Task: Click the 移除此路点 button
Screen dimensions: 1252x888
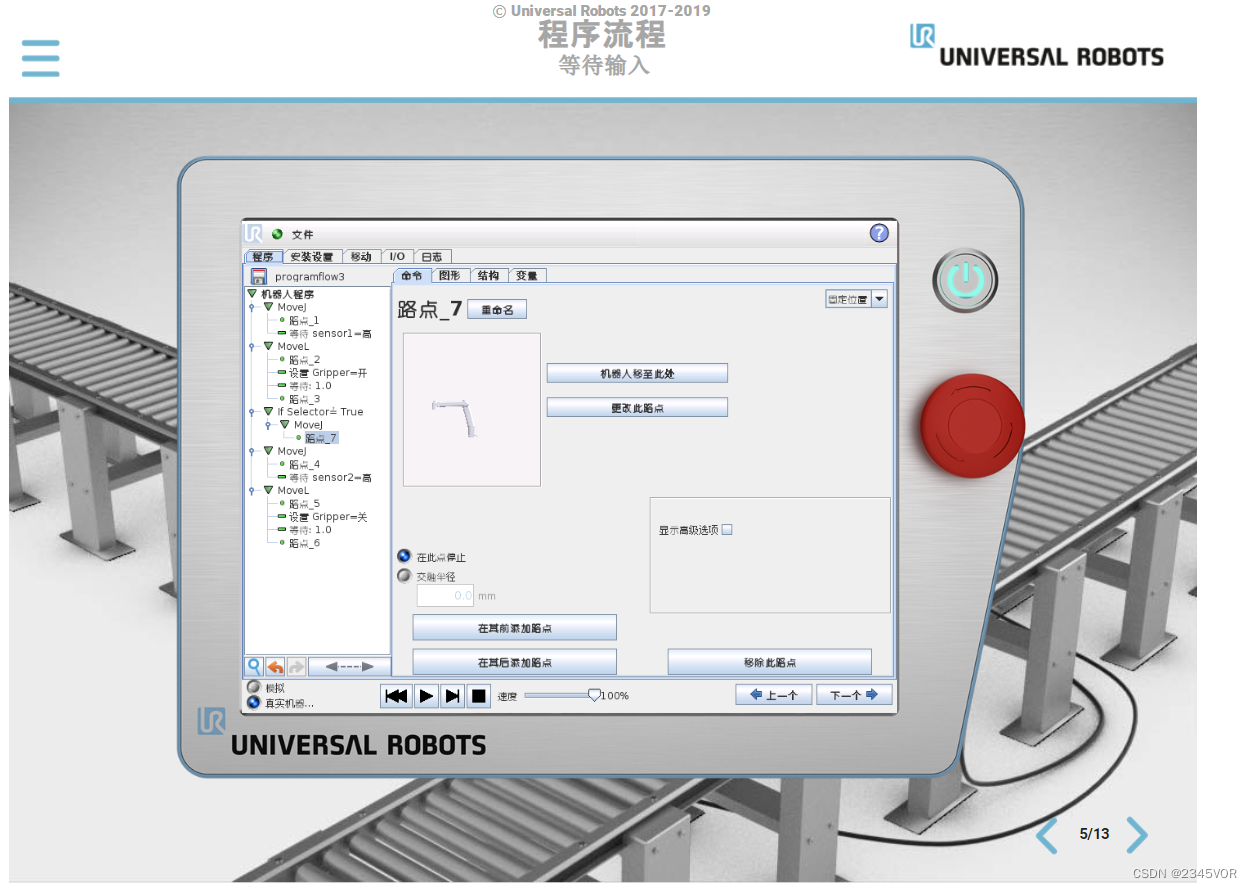Action: 770,662
